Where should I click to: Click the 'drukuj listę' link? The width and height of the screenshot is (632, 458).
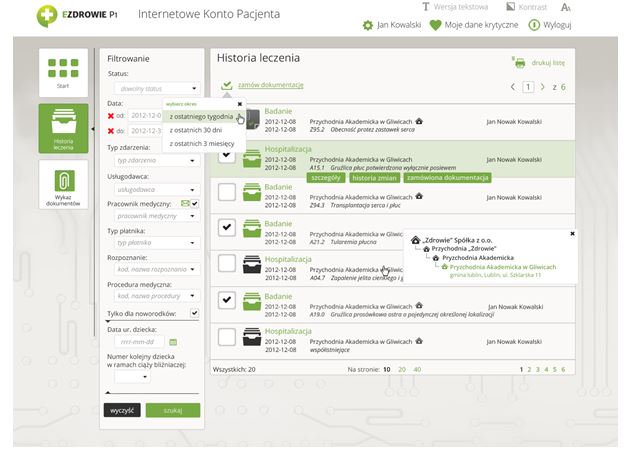pos(548,63)
